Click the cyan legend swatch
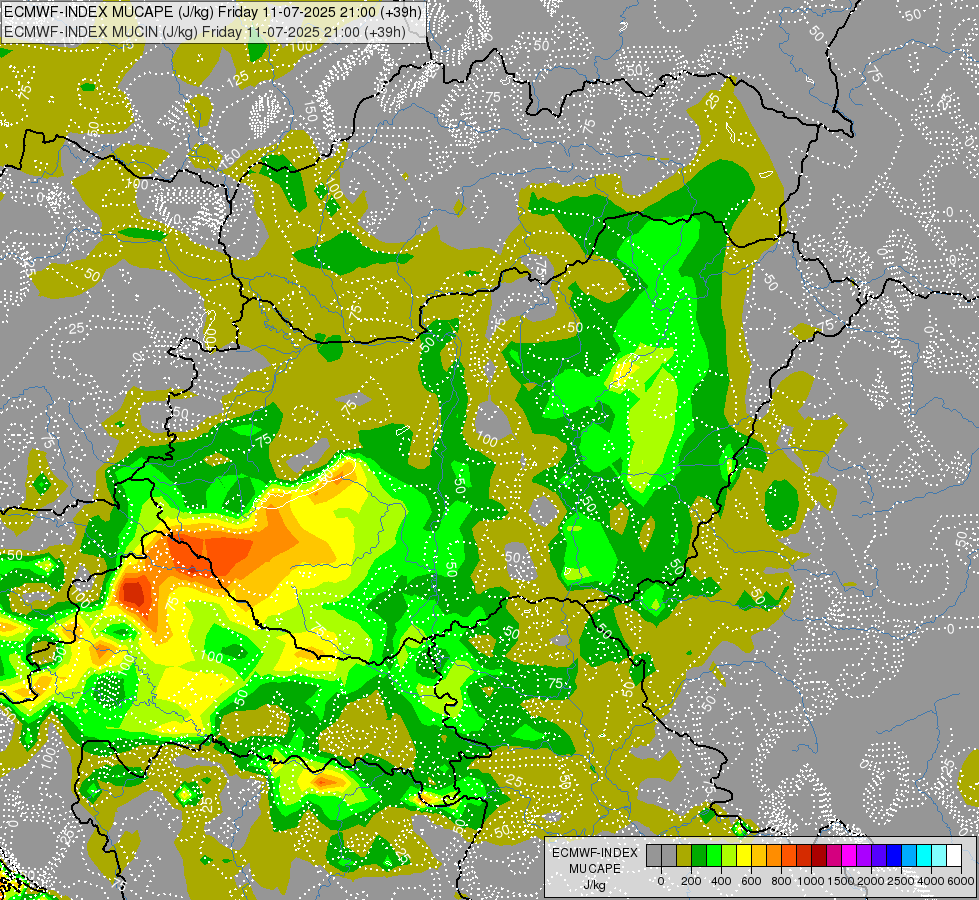979x900 pixels. (x=924, y=855)
